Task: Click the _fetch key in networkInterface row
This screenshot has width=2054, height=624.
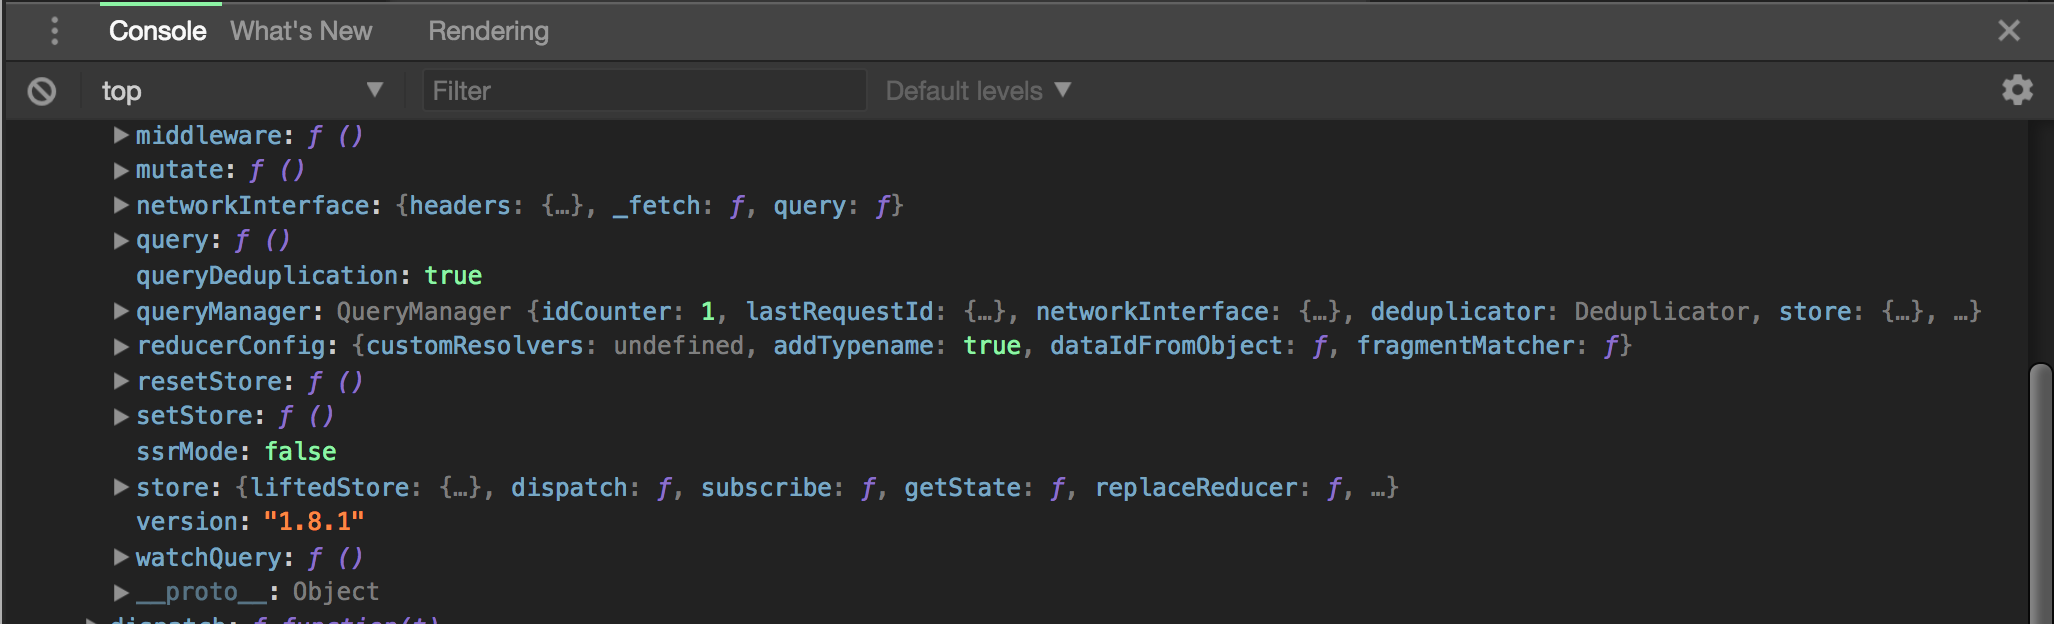Action: pyautogui.click(x=656, y=205)
